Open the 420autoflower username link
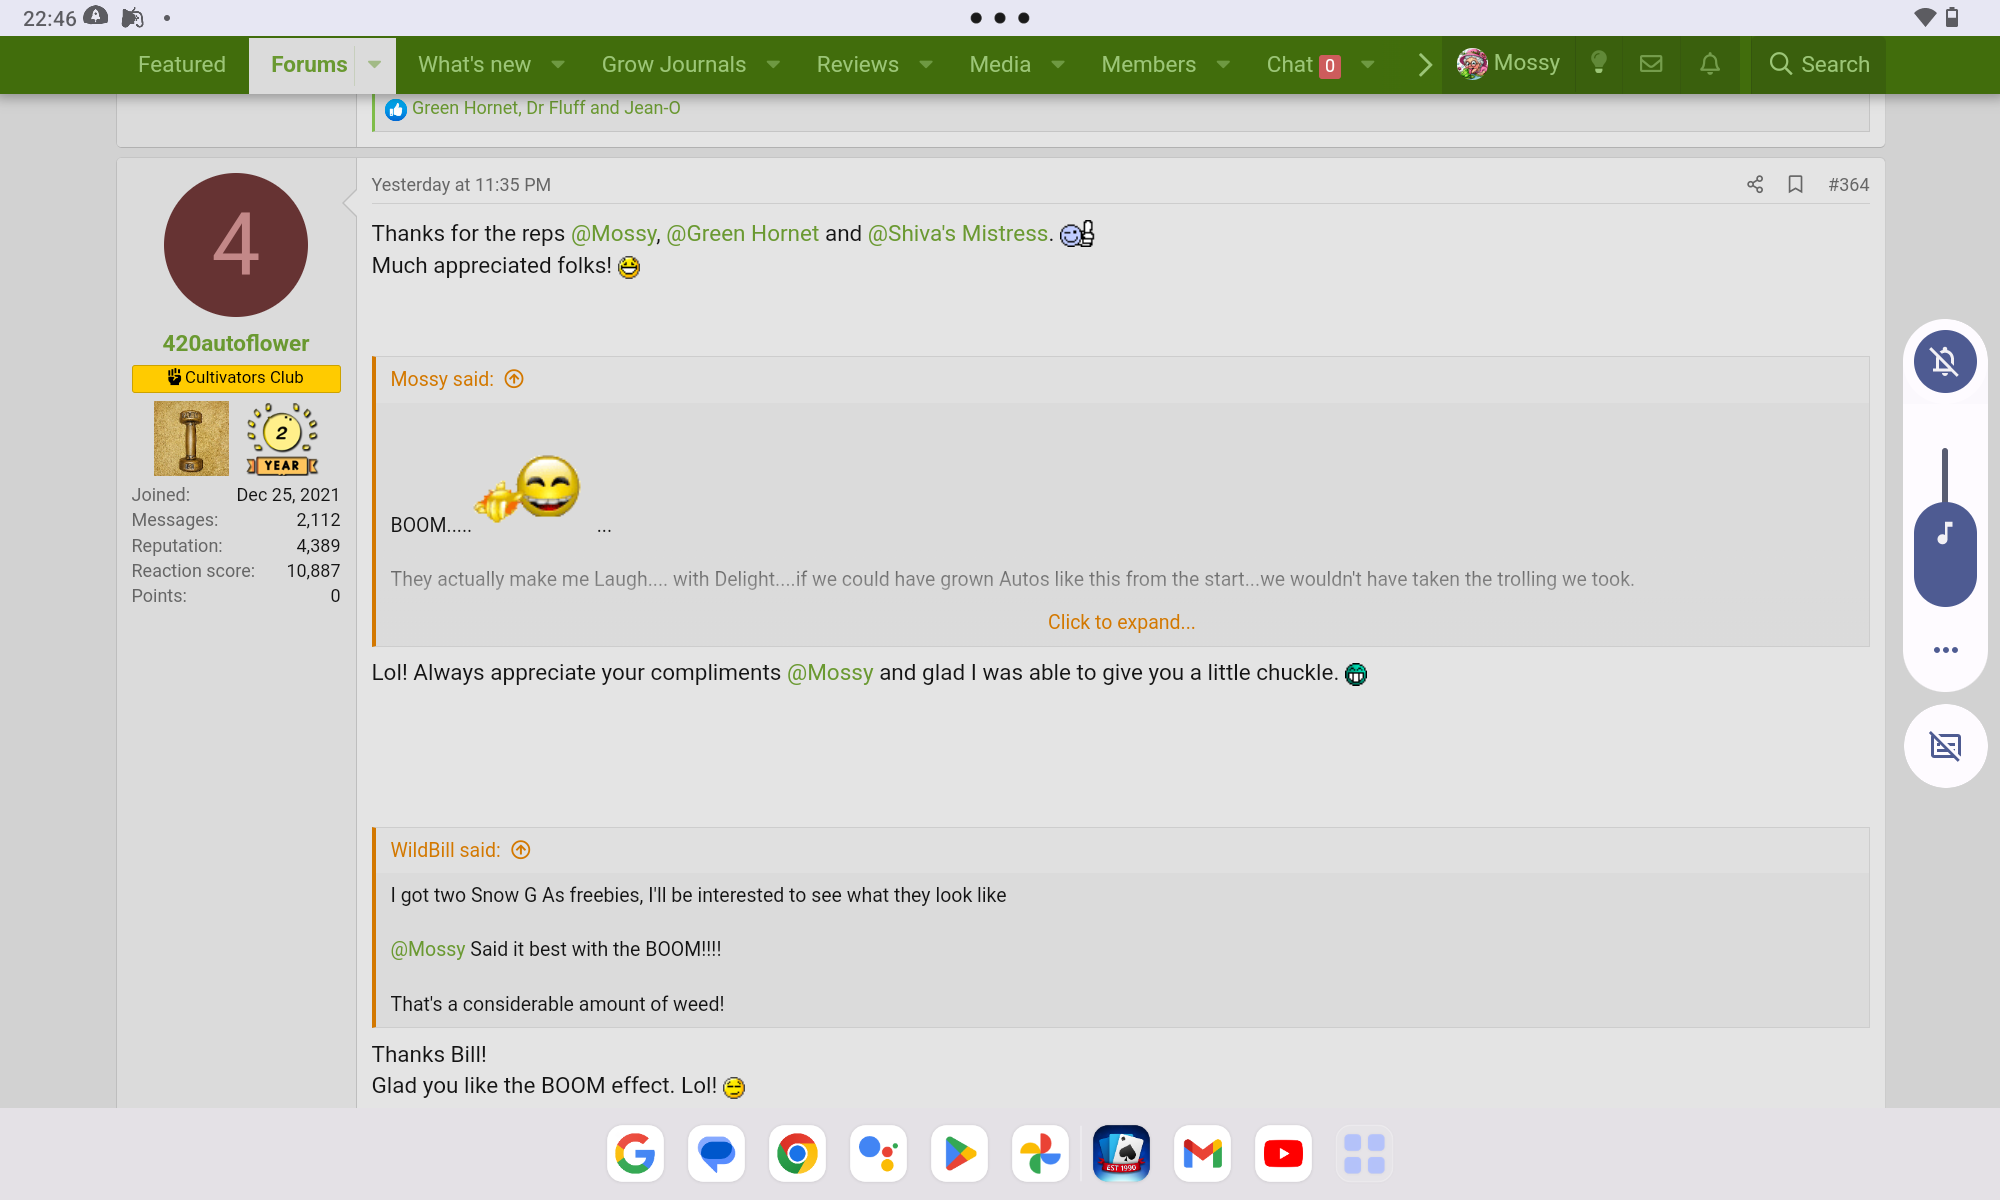This screenshot has width=2000, height=1200. pyautogui.click(x=236, y=343)
